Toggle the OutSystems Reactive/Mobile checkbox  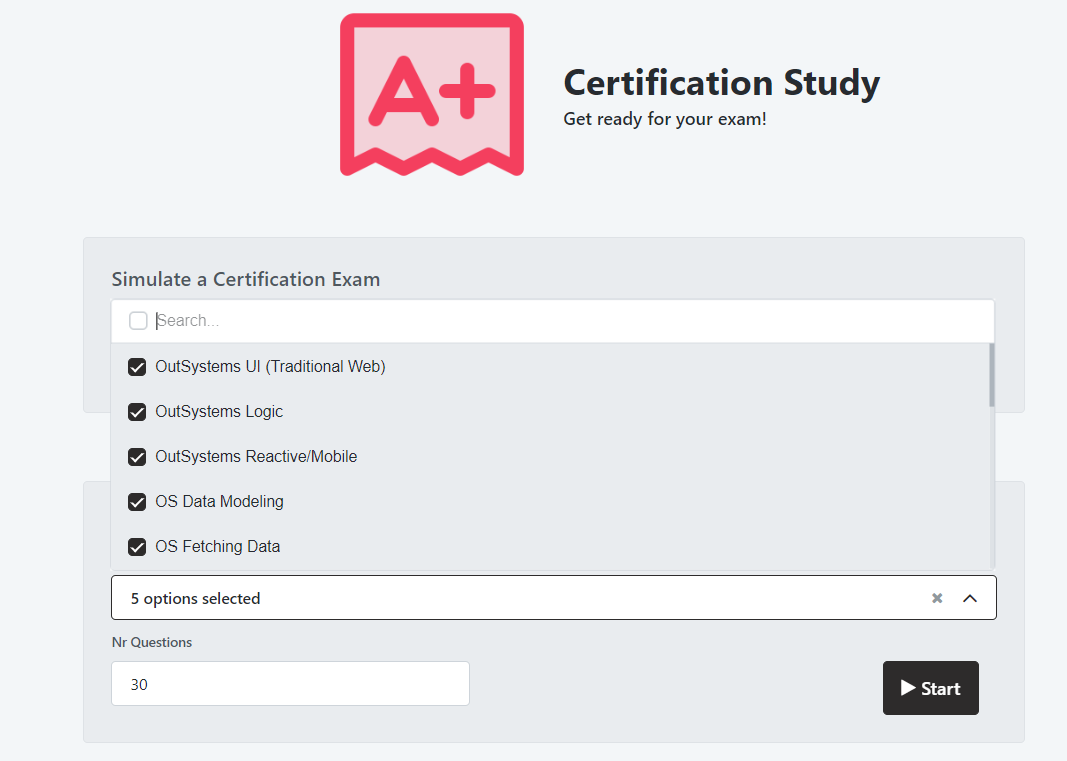[138, 457]
